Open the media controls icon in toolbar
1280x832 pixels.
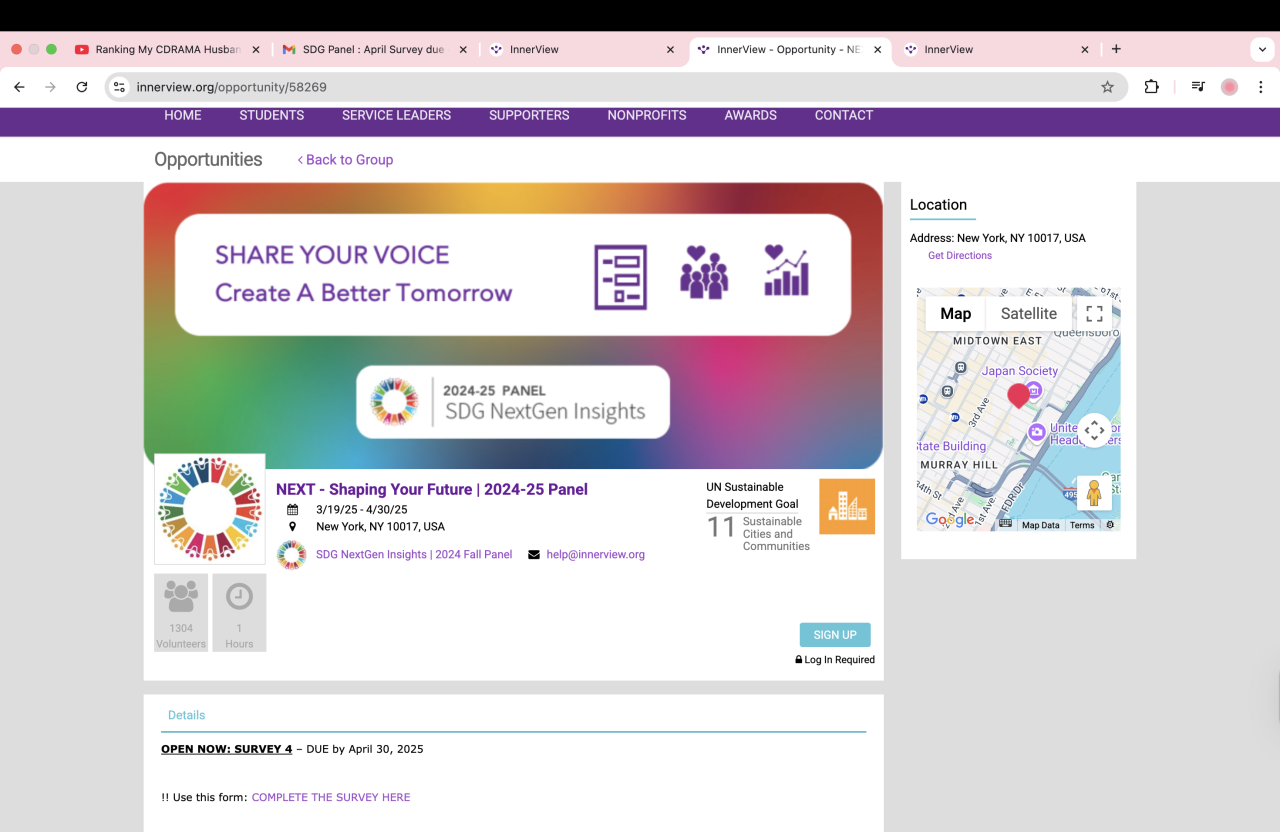coord(1198,87)
